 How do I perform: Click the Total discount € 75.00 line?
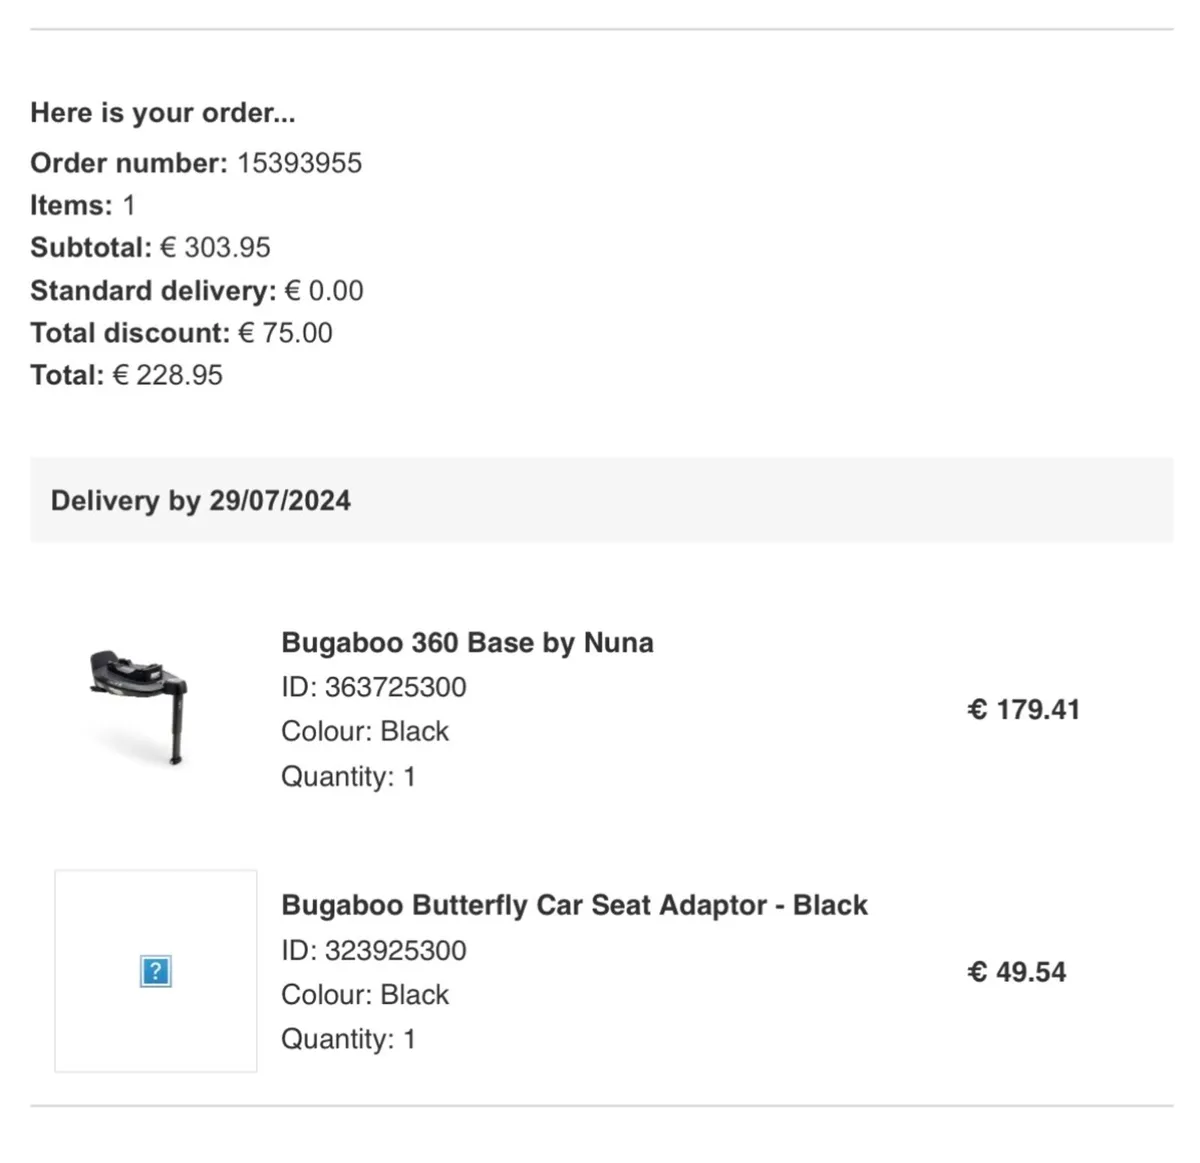point(181,333)
